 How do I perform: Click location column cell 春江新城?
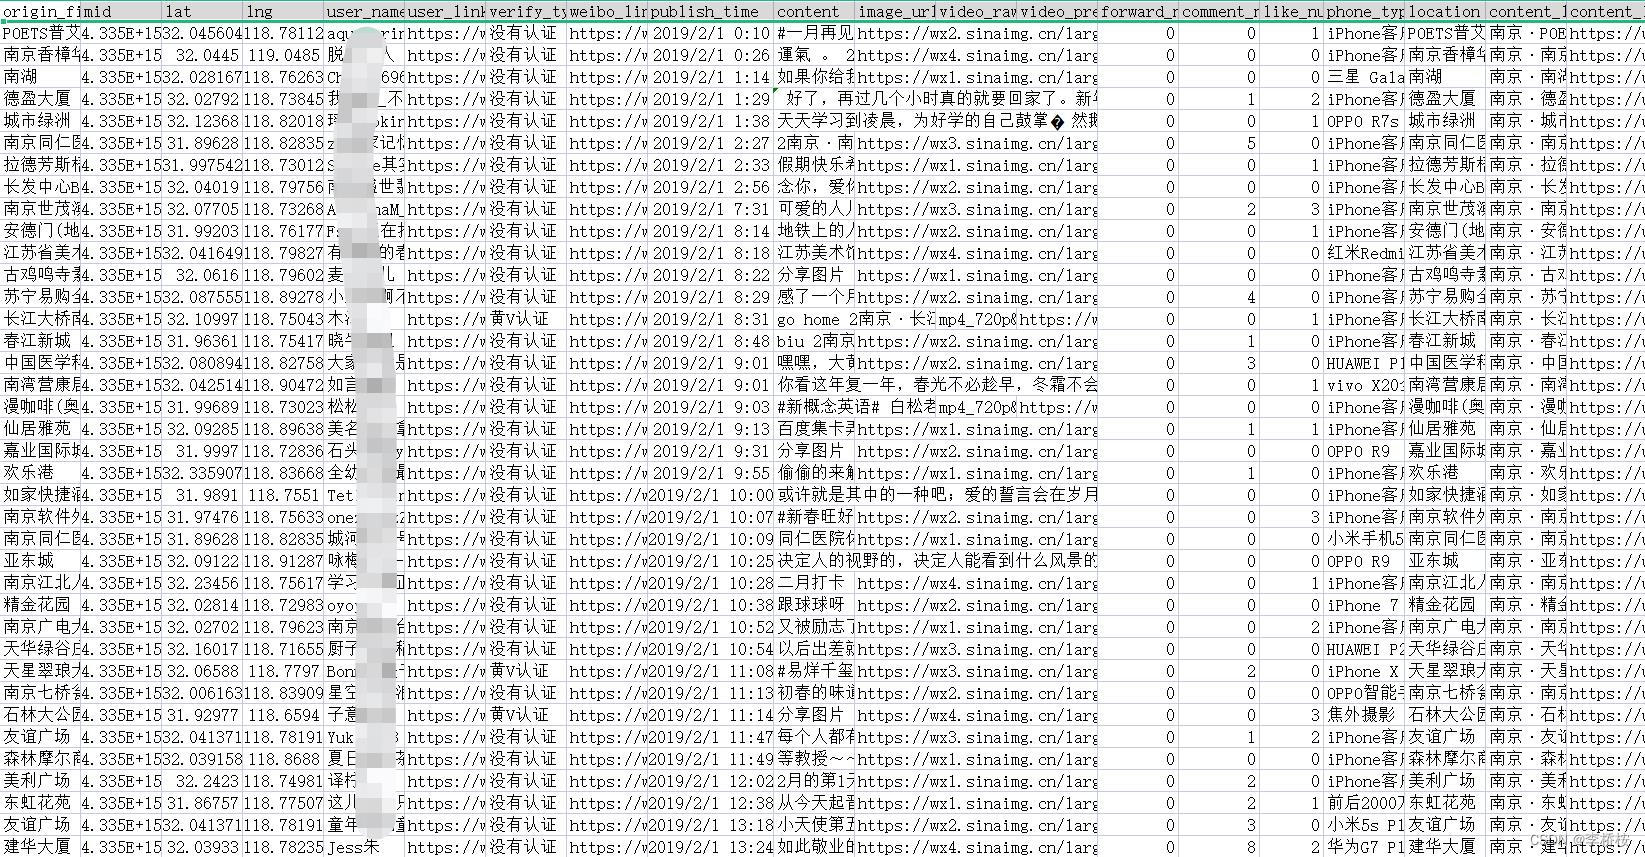pos(1445,341)
